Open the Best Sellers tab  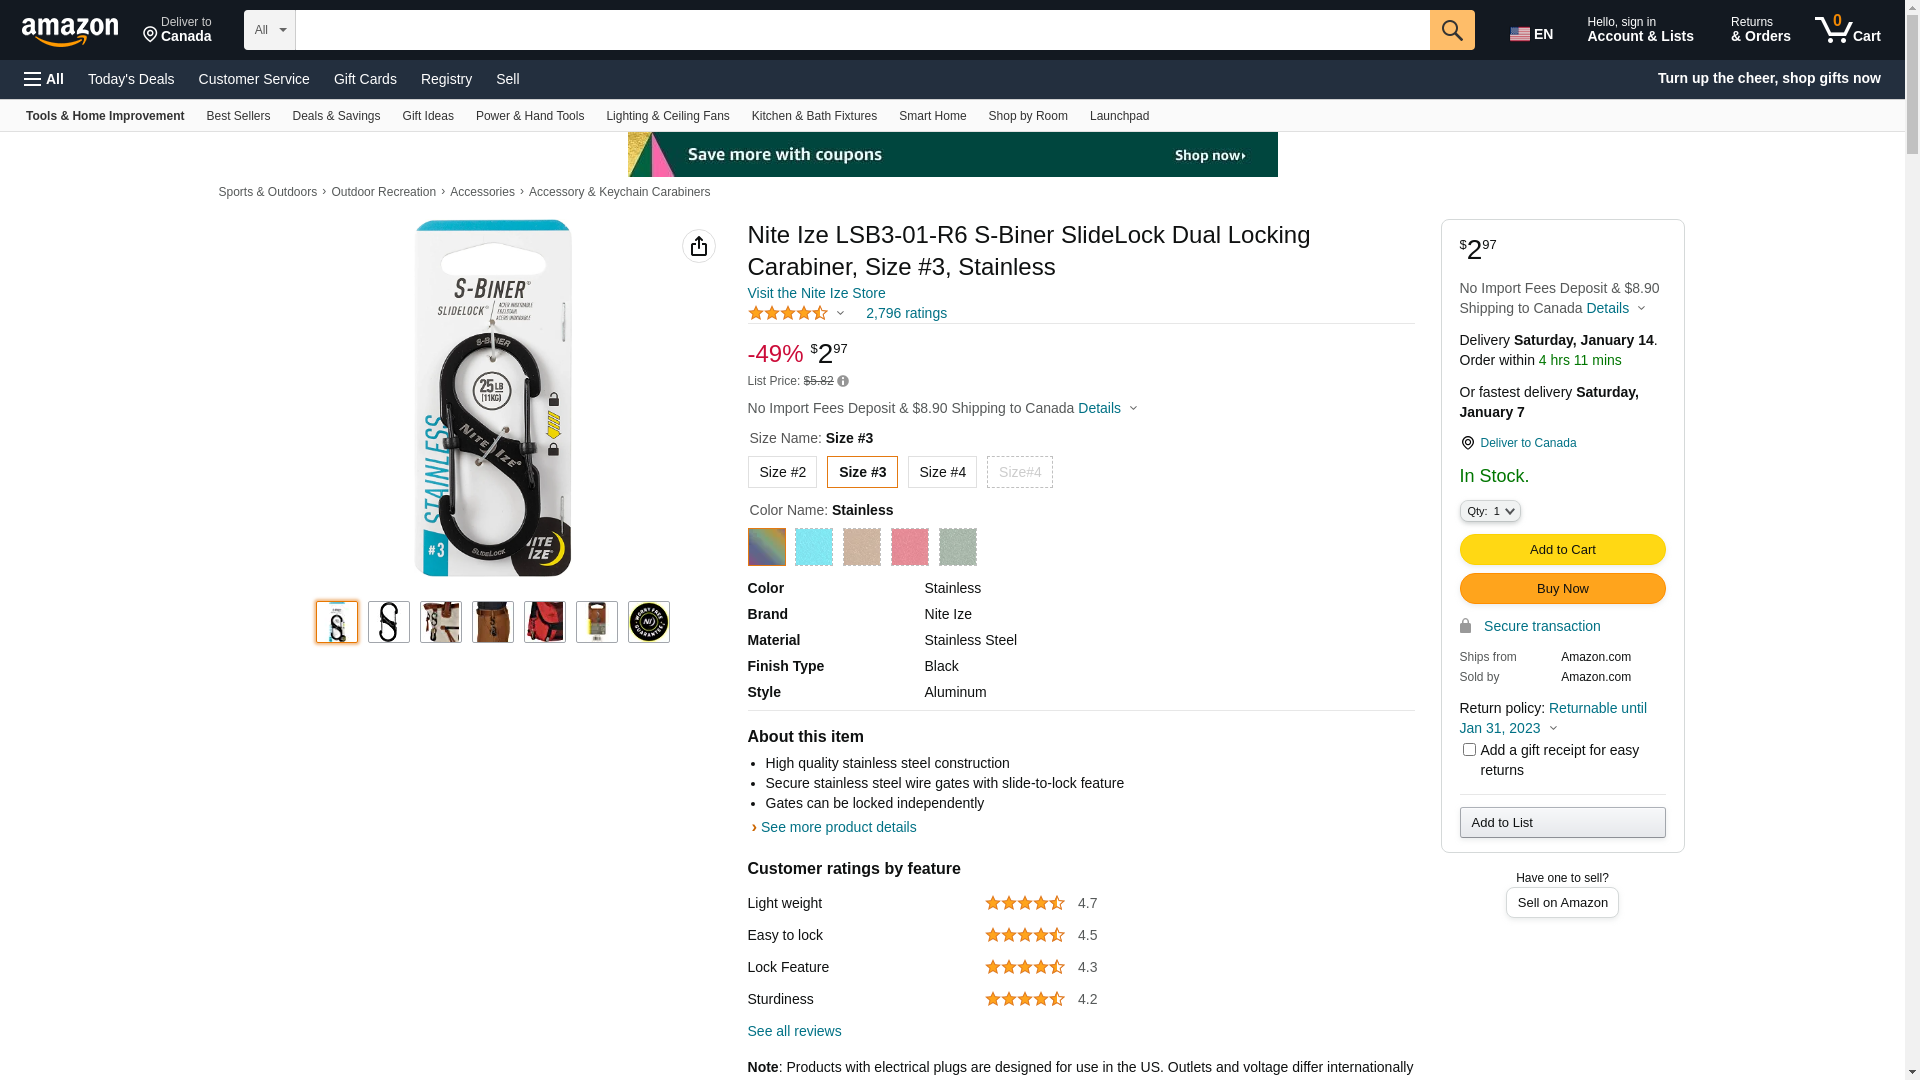pyautogui.click(x=238, y=116)
